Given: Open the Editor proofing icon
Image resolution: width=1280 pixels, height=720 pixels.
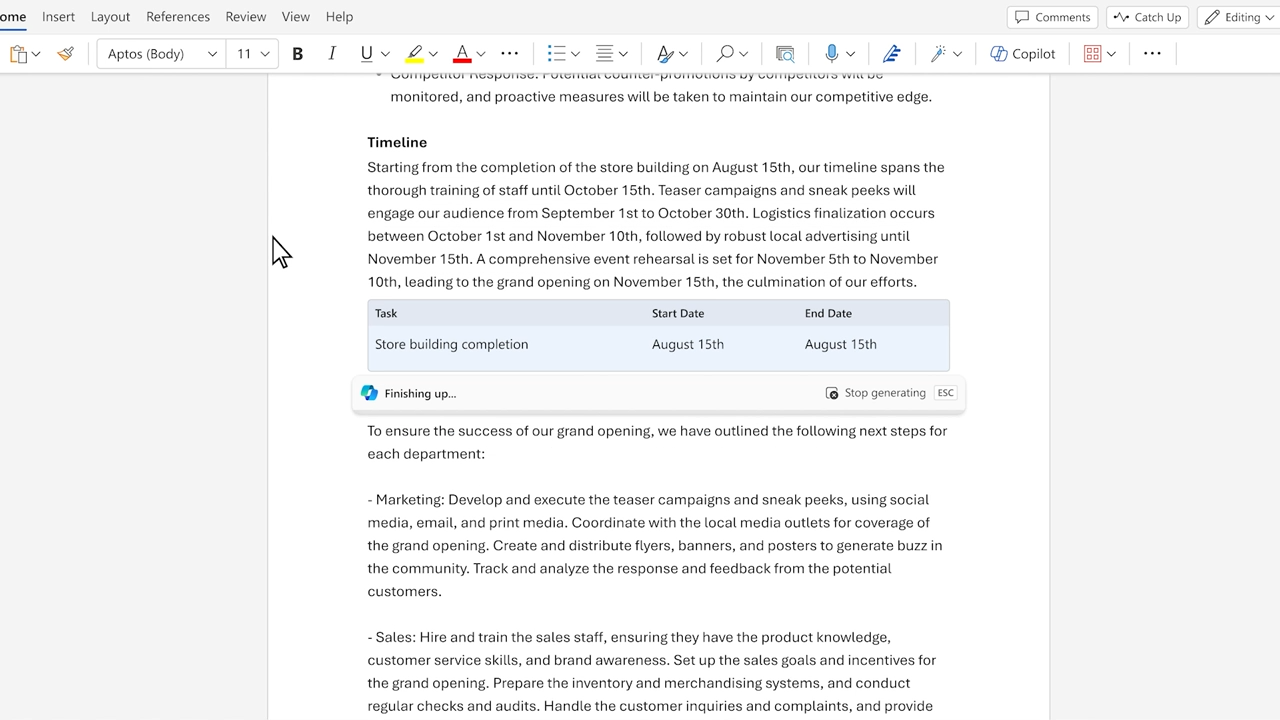Looking at the screenshot, I should (891, 54).
